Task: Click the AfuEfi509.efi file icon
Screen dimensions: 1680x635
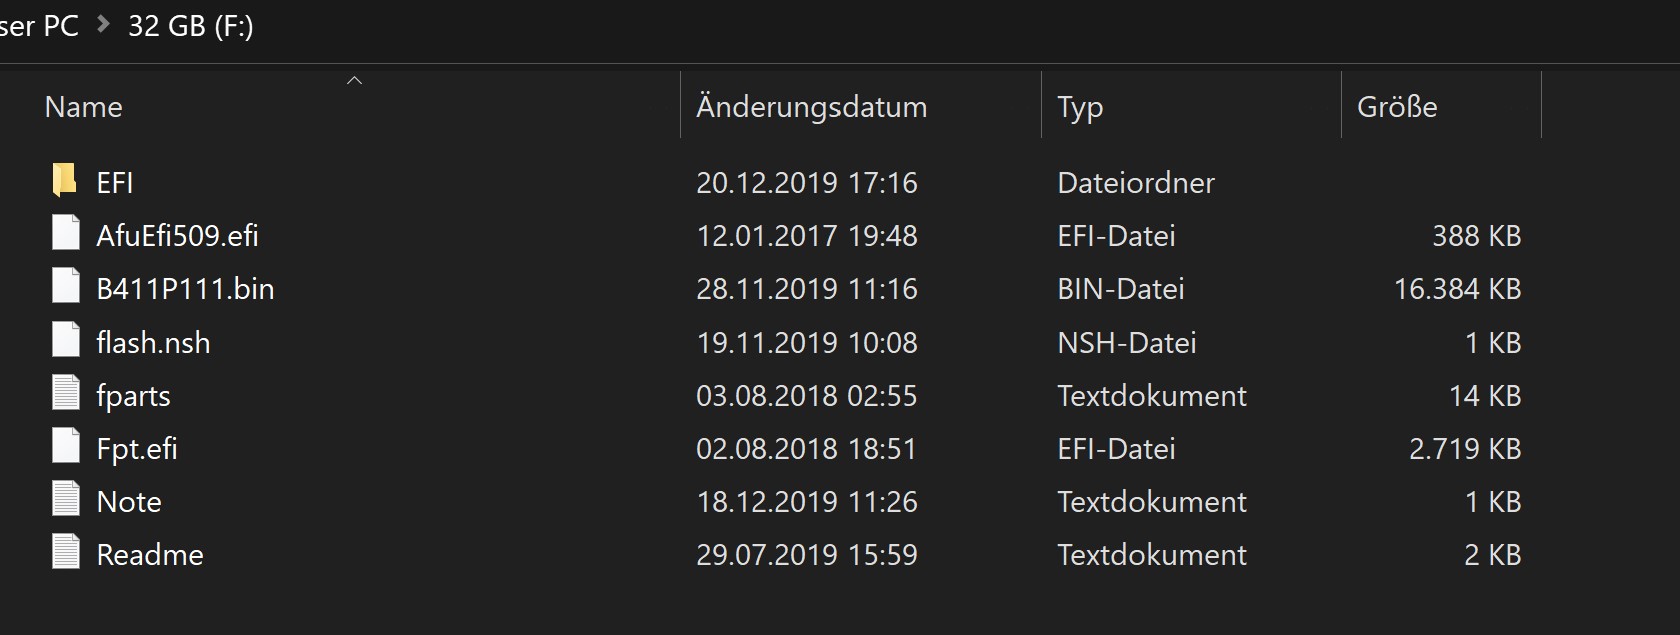Action: [x=65, y=234]
